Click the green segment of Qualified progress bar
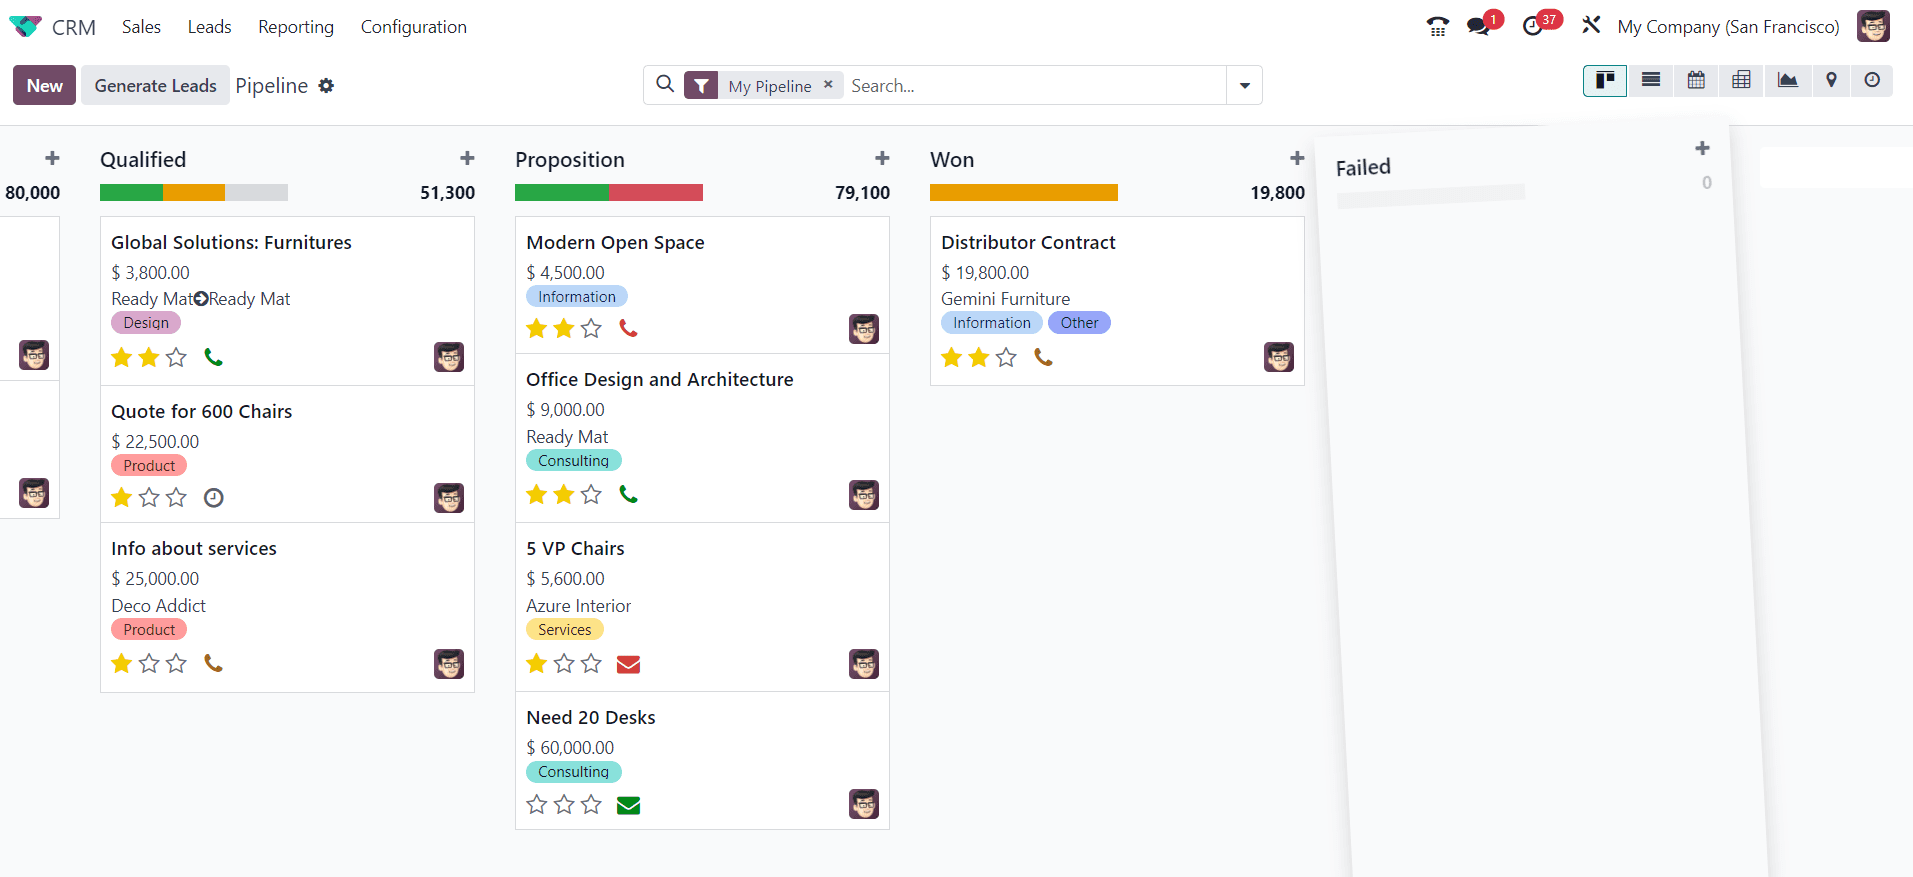Image resolution: width=1913 pixels, height=877 pixels. click(131, 192)
